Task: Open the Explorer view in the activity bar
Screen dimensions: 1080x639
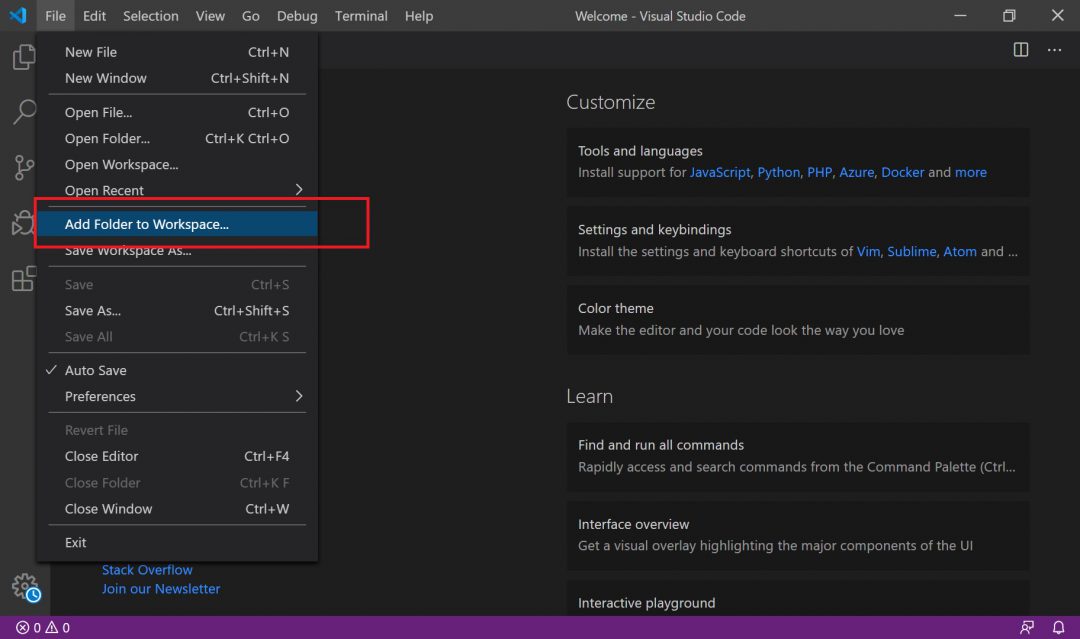Action: point(23,57)
